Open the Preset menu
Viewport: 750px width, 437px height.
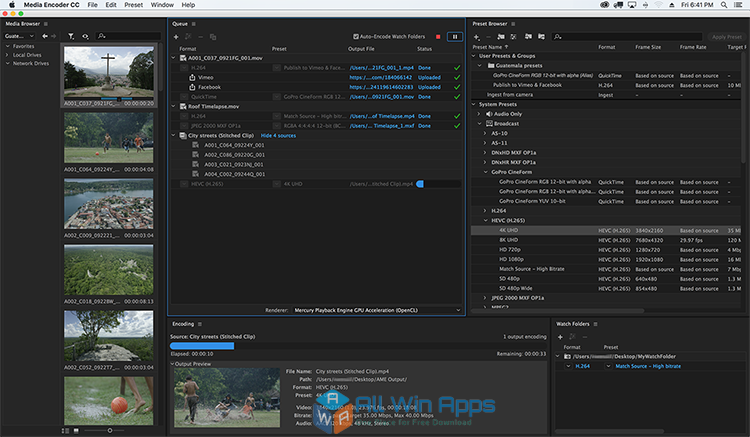coord(133,5)
